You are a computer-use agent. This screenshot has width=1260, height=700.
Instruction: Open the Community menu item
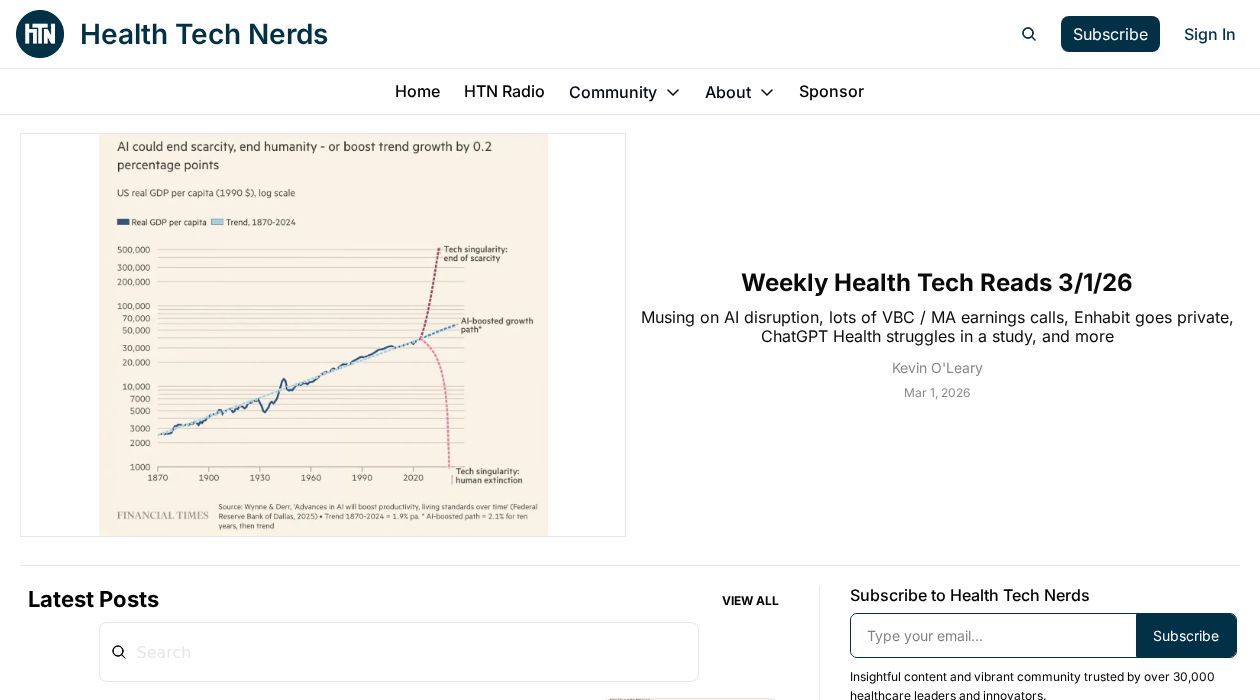click(x=612, y=92)
